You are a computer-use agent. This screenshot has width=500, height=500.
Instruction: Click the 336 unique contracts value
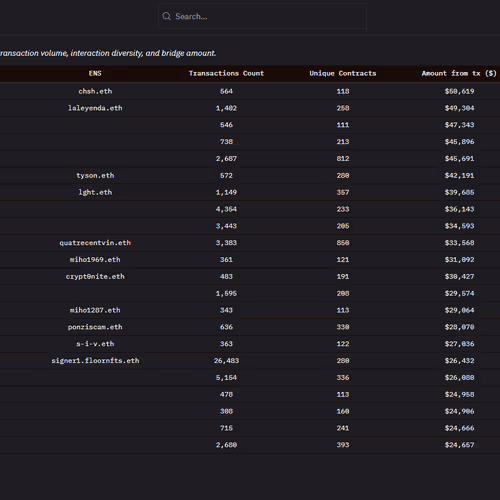coord(343,377)
